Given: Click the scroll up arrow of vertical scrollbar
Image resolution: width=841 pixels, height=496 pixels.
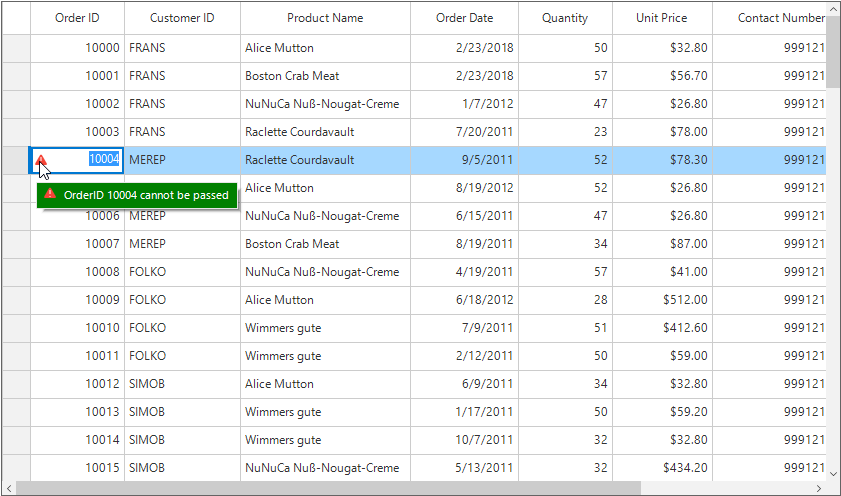Looking at the screenshot, I should pos(833,9).
